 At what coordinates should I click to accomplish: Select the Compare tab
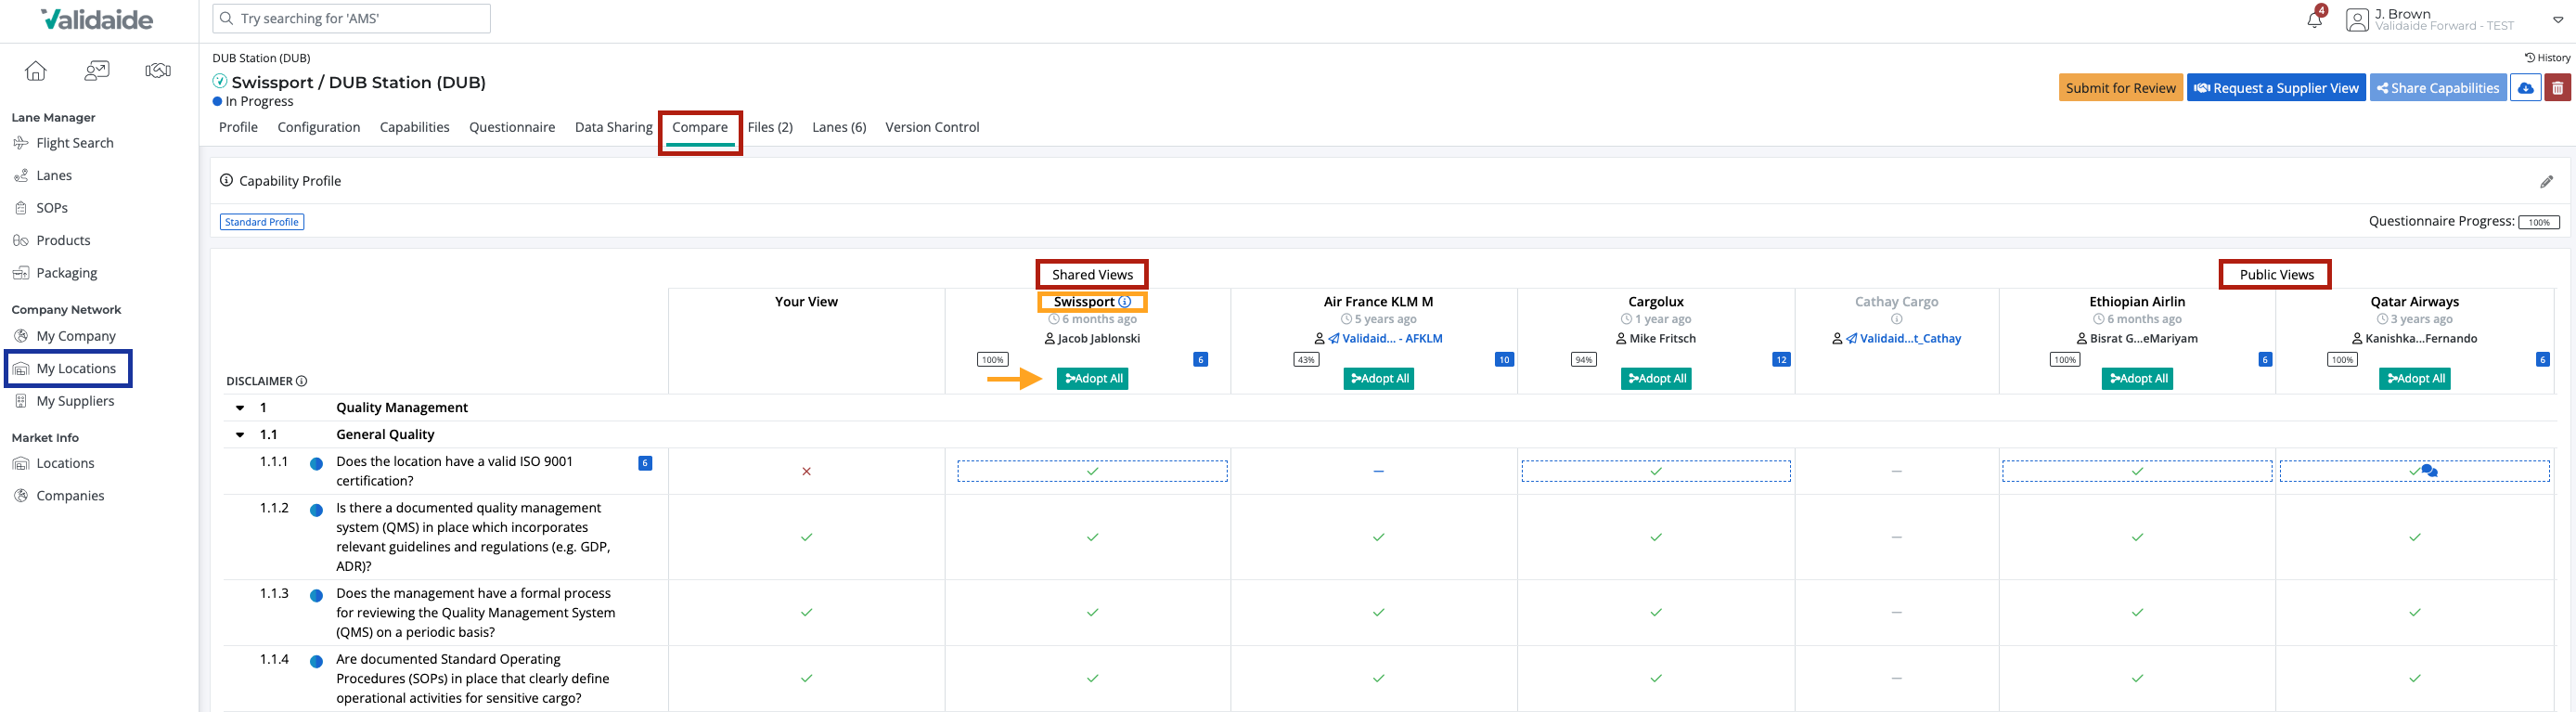(x=700, y=128)
